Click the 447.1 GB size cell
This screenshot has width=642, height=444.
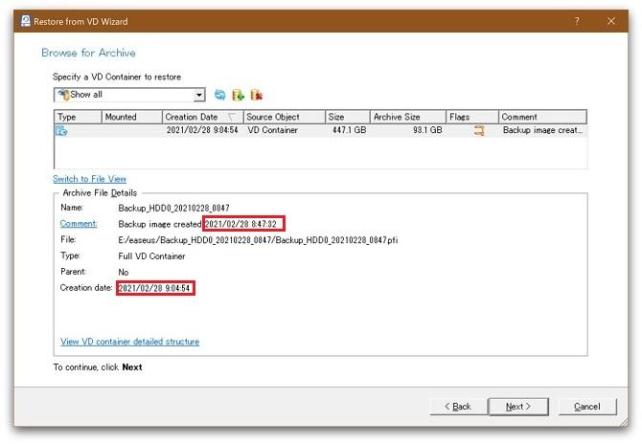pos(349,130)
